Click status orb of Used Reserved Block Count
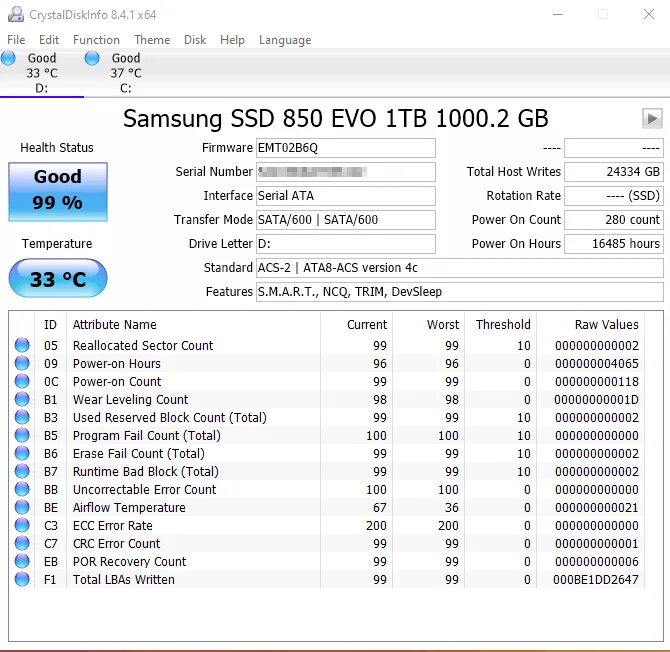 (x=22, y=417)
